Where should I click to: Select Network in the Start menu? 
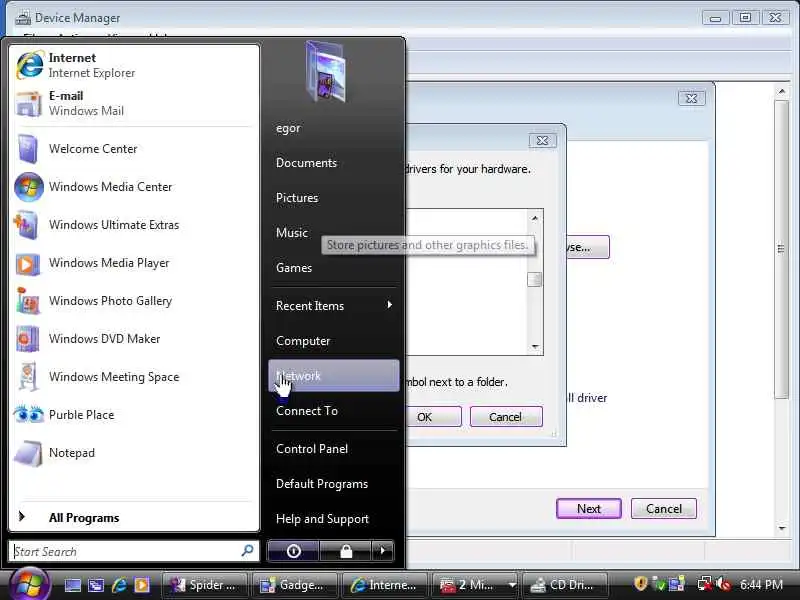334,376
